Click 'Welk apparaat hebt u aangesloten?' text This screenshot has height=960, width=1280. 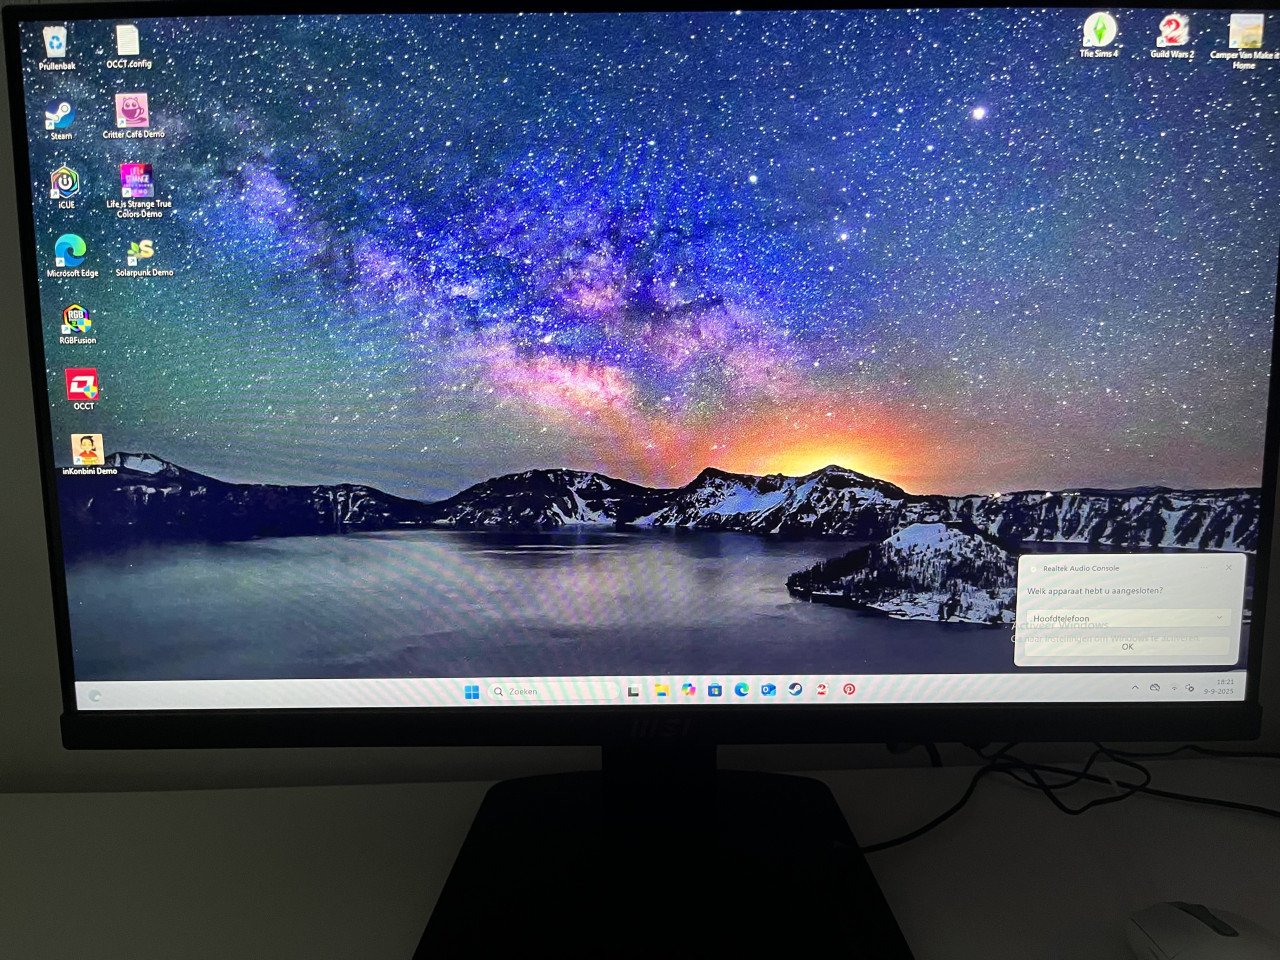(x=1095, y=591)
